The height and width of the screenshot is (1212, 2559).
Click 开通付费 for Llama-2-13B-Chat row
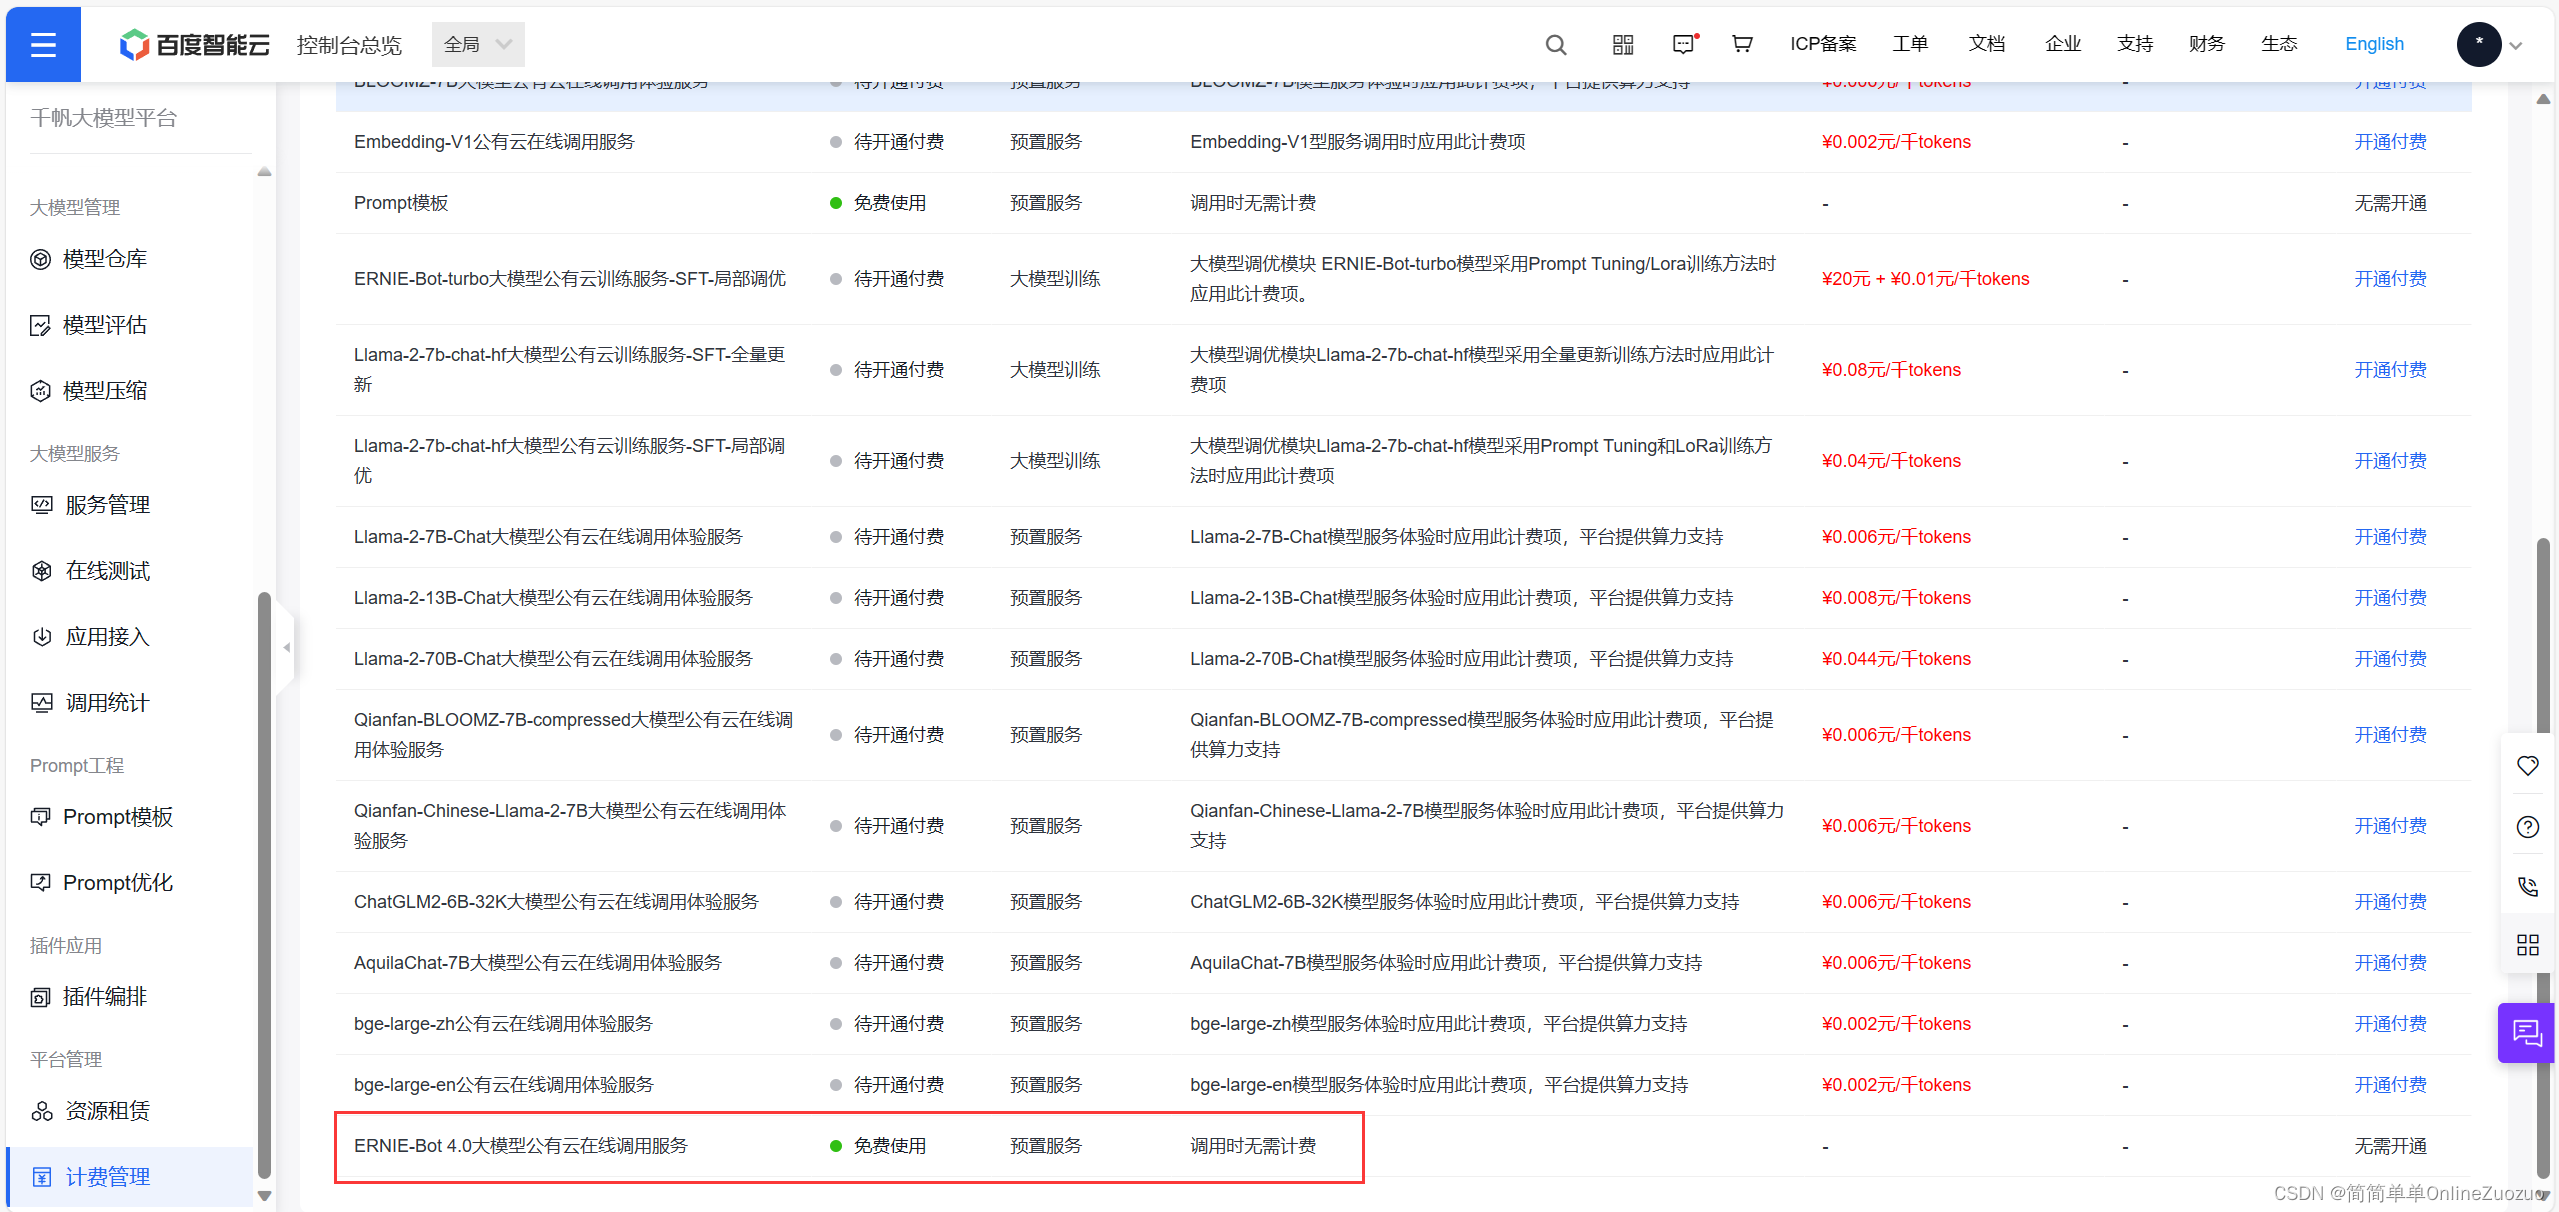pyautogui.click(x=2390, y=598)
